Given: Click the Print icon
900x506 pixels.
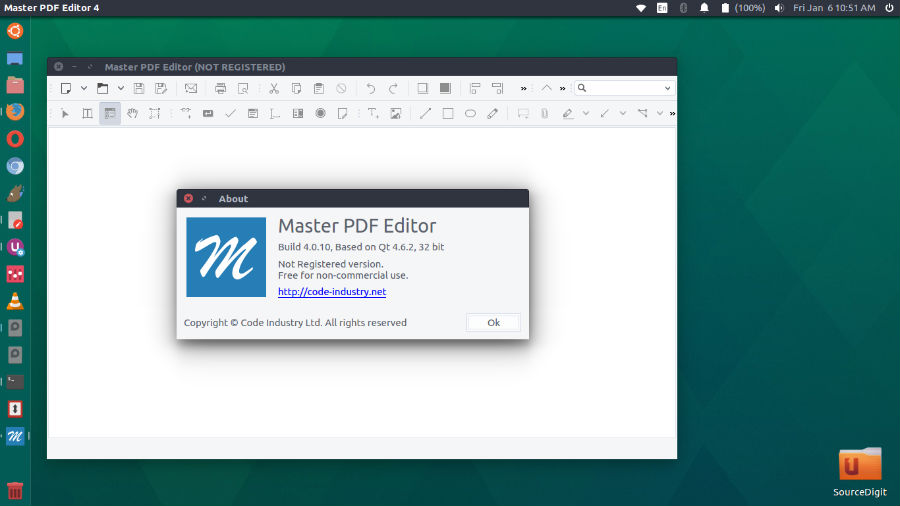Looking at the screenshot, I should [x=220, y=88].
